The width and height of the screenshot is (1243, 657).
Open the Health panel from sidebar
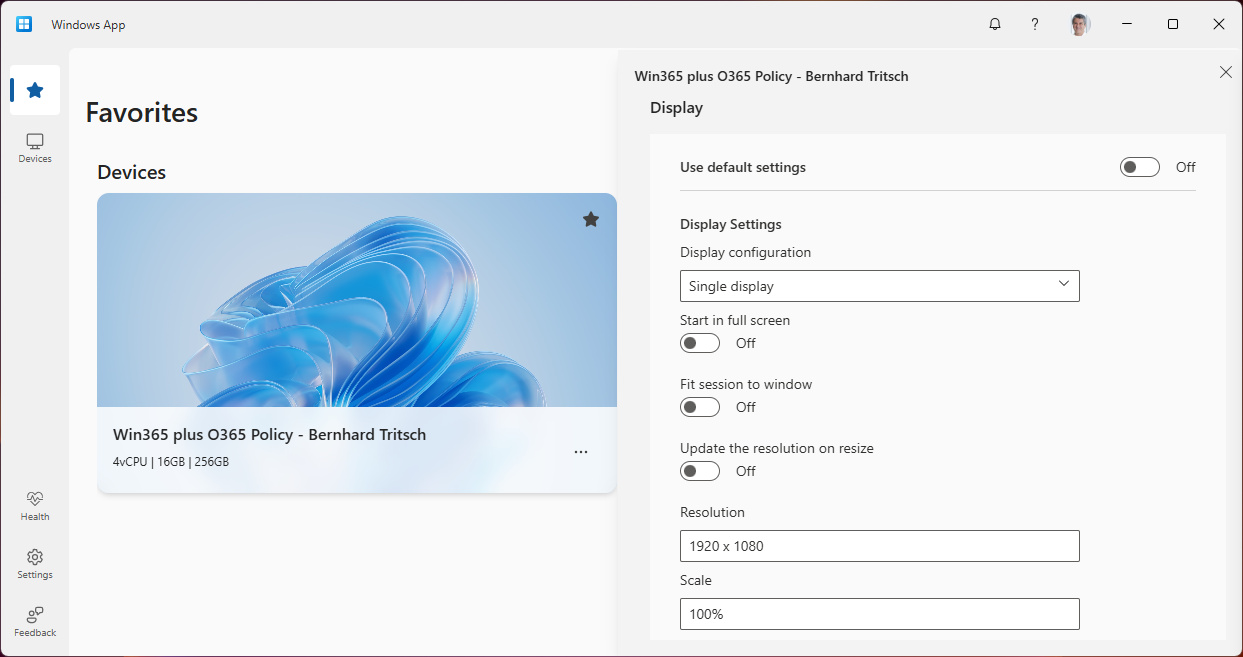click(x=34, y=505)
